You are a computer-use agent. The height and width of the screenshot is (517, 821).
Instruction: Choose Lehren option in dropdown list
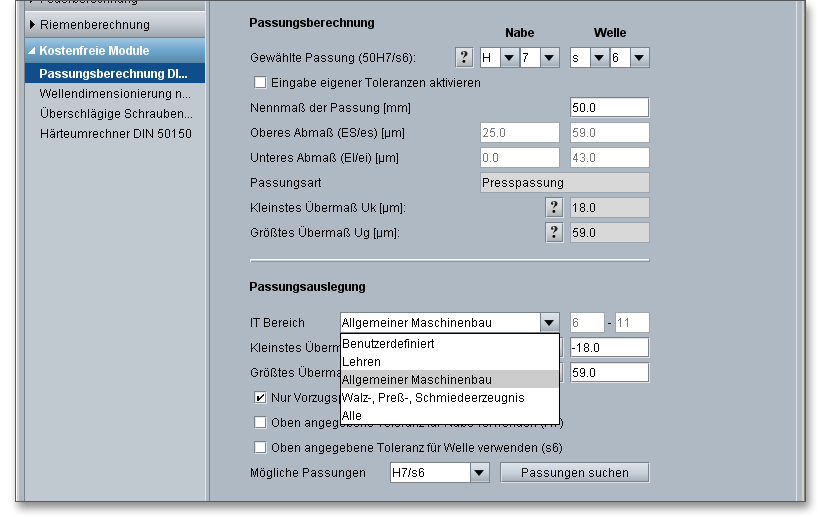[362, 362]
